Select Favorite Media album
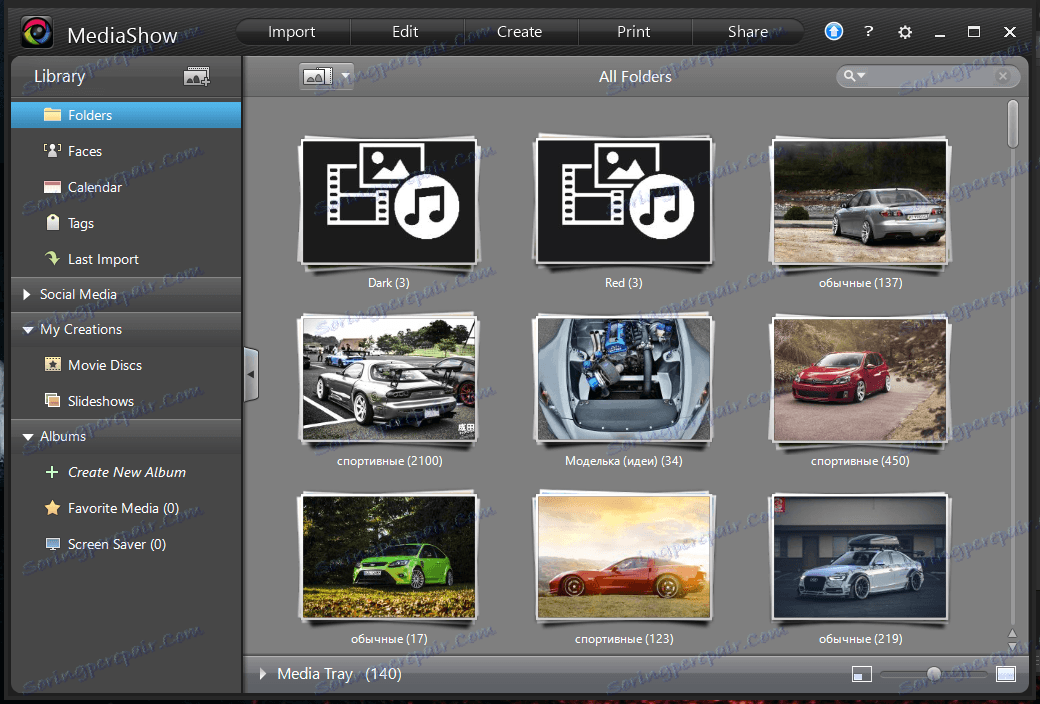This screenshot has height=704, width=1040. click(123, 508)
